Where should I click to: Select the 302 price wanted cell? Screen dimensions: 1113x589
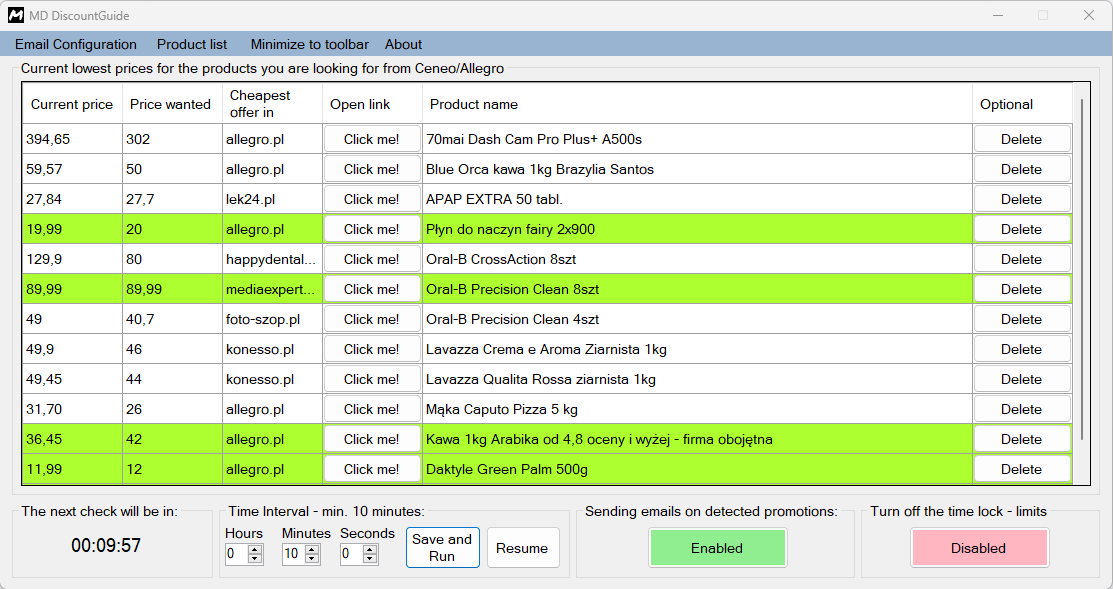(172, 139)
